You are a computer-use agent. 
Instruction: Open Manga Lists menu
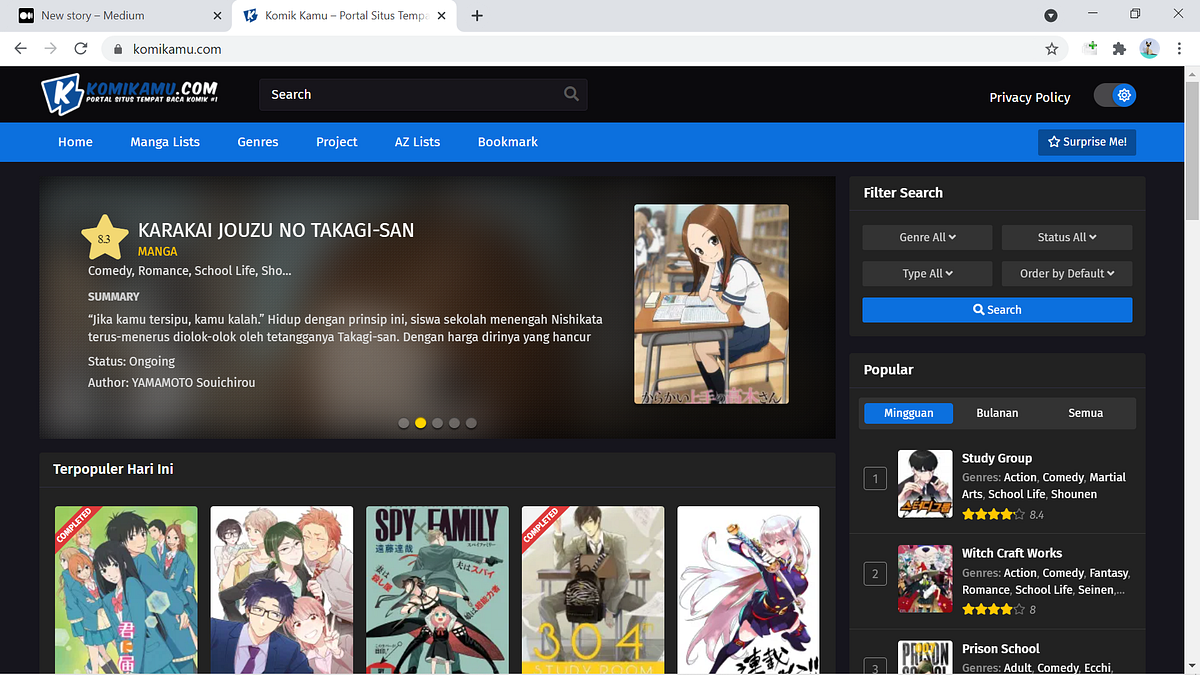click(165, 142)
